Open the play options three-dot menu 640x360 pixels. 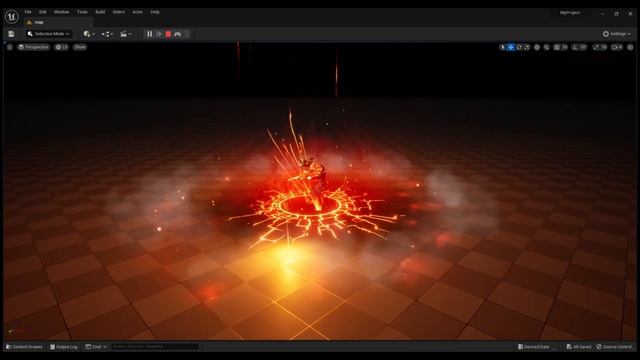[187, 34]
